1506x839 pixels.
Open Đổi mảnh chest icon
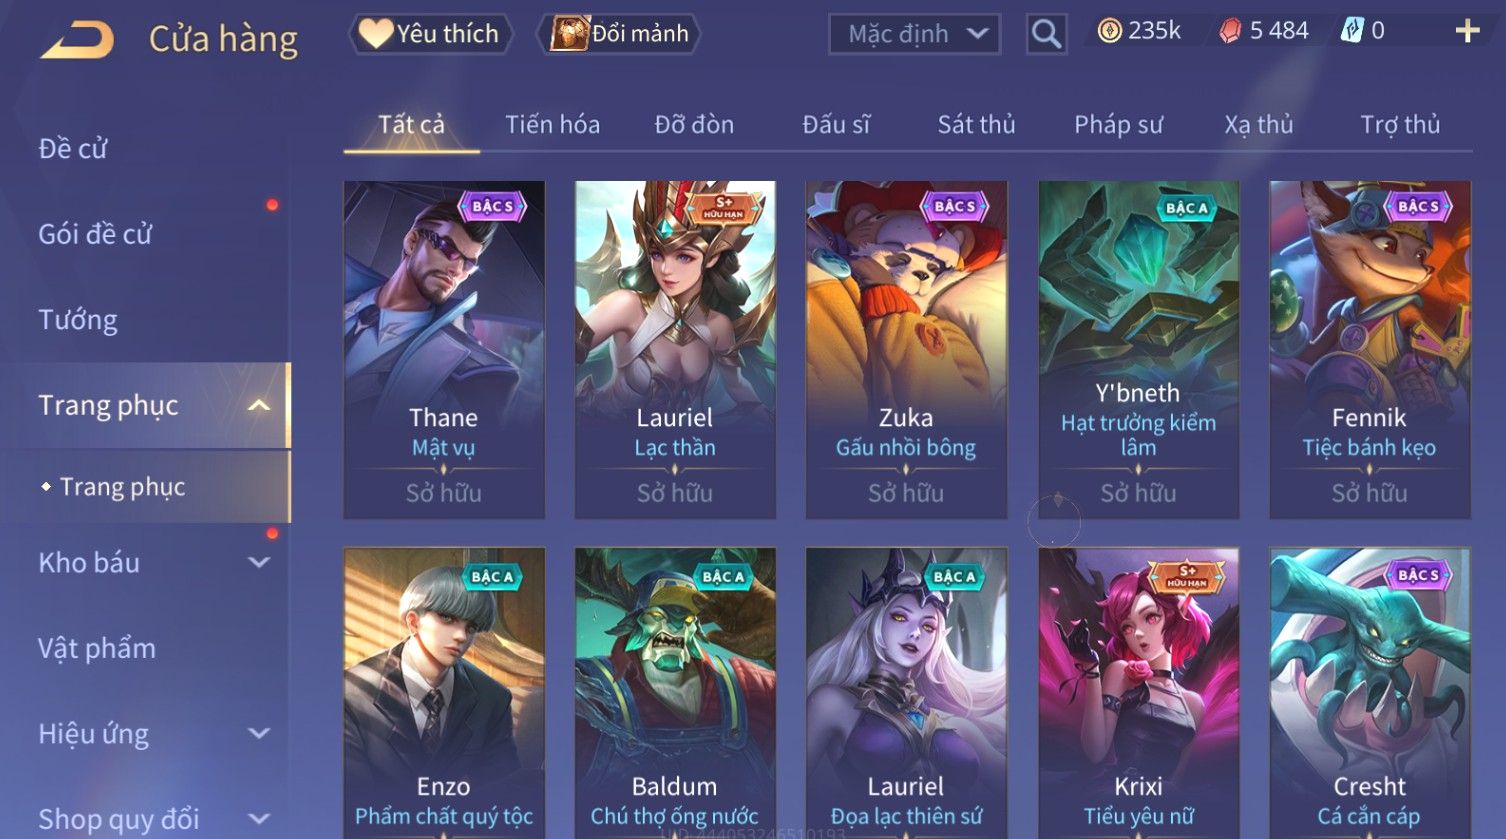pos(569,33)
